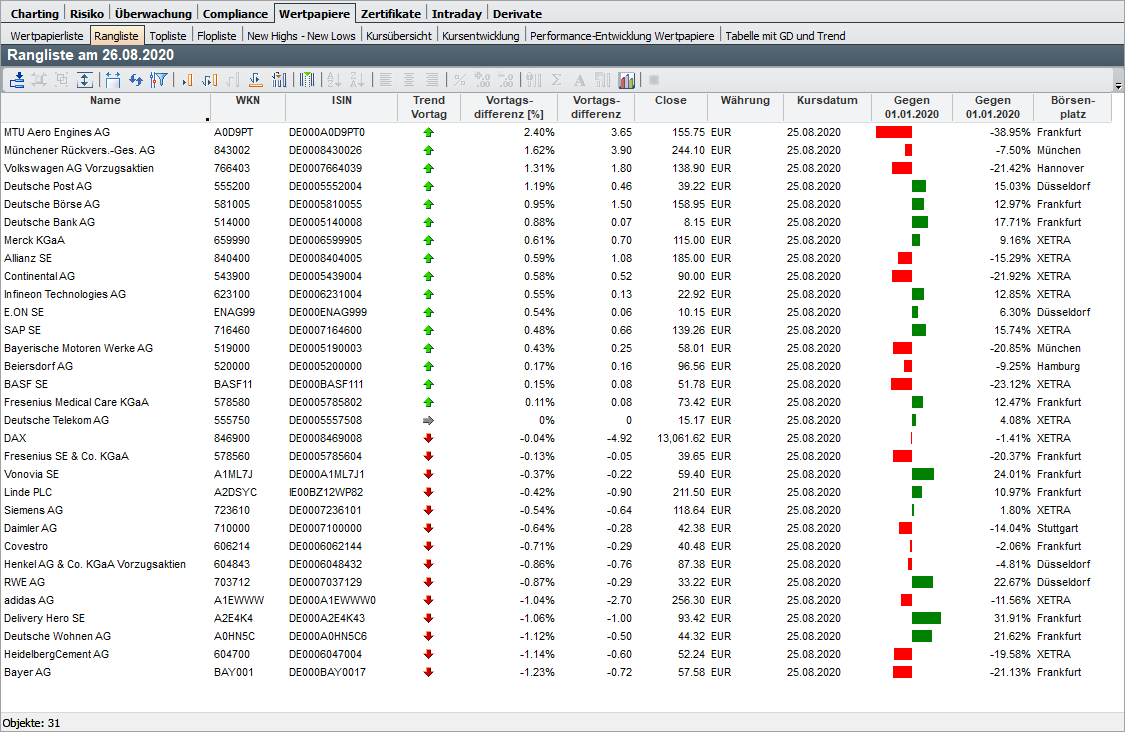Click the blue refresh arrows toolbar icon
1125x732 pixels.
(x=136, y=80)
